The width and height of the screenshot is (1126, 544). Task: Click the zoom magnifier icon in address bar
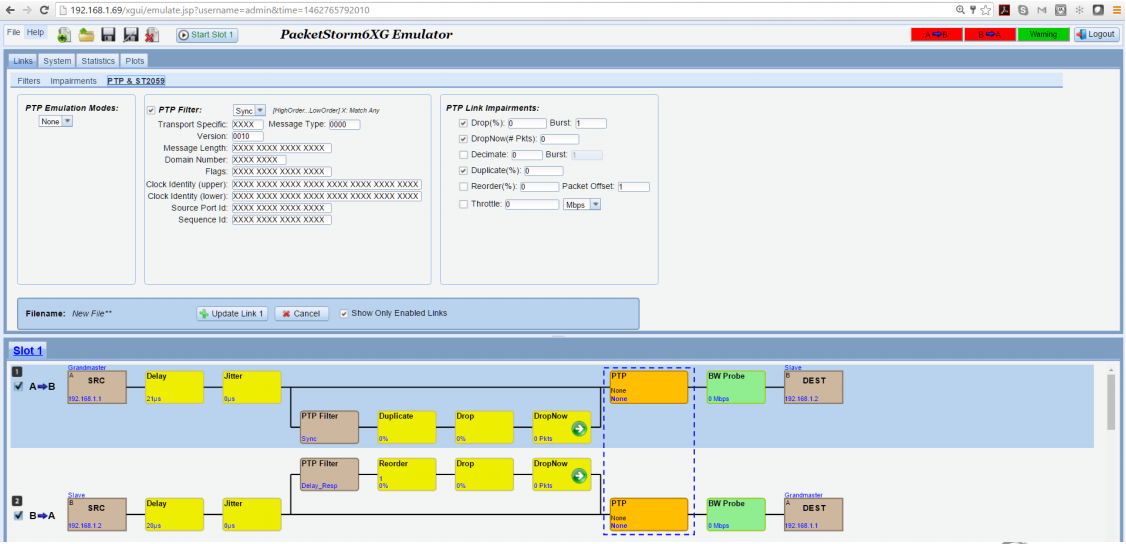(x=961, y=10)
